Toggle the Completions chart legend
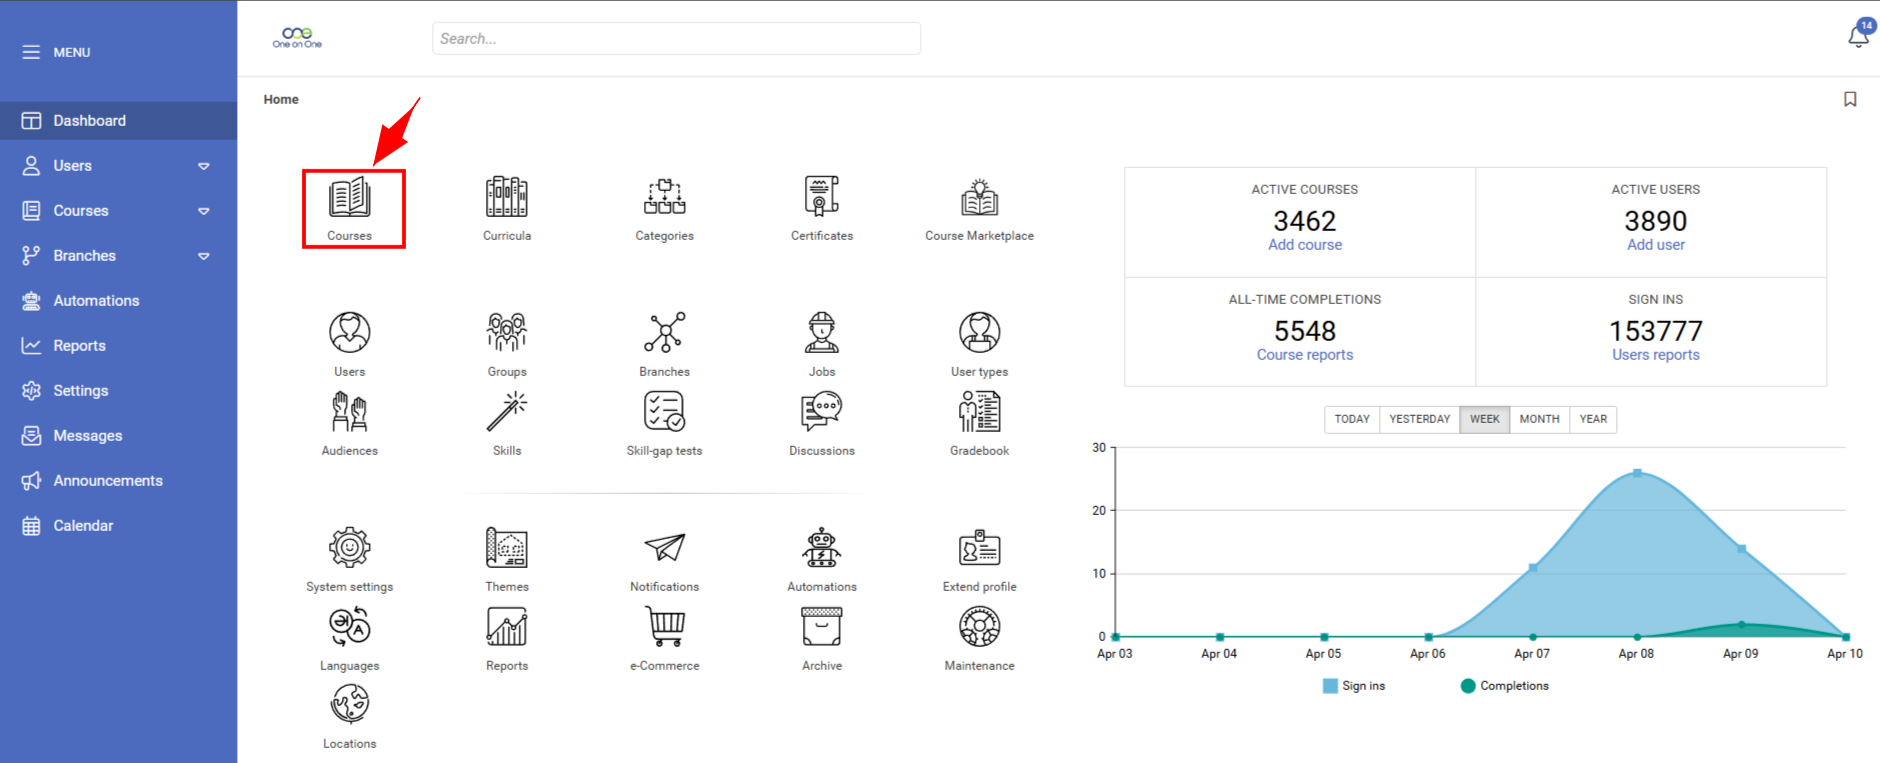Screen dimensions: 1880x763 pos(1504,686)
